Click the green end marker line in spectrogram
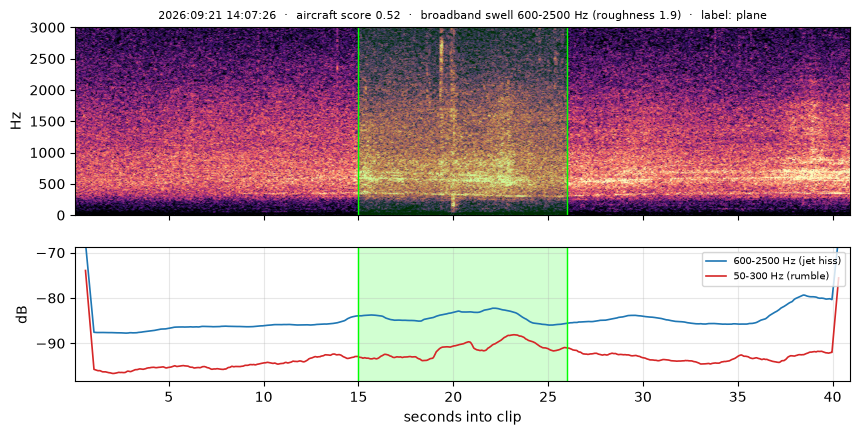The image size is (860, 435). click(x=567, y=121)
